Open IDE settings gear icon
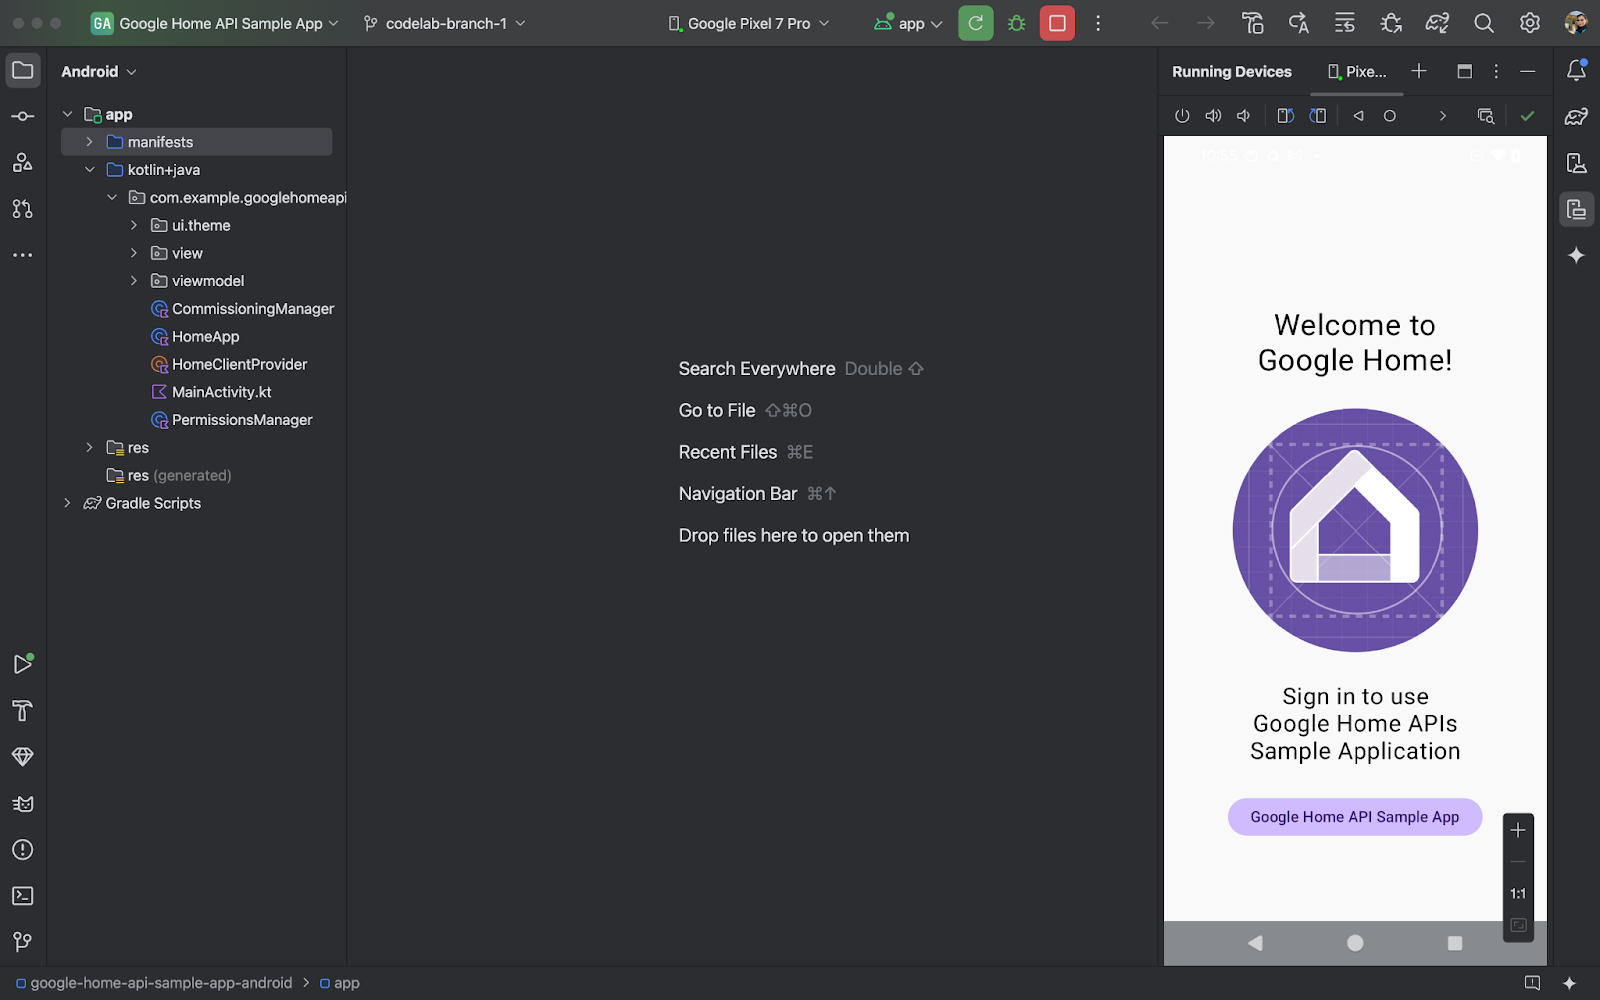Viewport: 1600px width, 1000px height. click(x=1530, y=23)
